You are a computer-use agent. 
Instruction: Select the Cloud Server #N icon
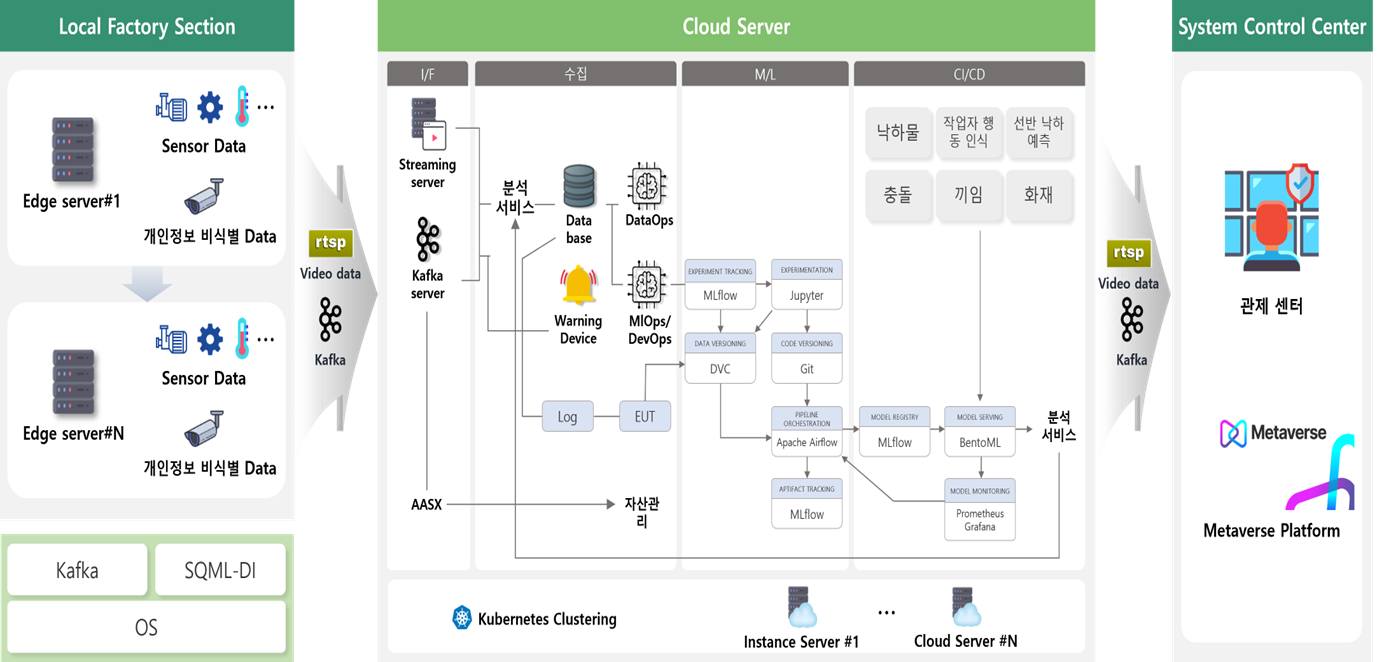point(965,607)
